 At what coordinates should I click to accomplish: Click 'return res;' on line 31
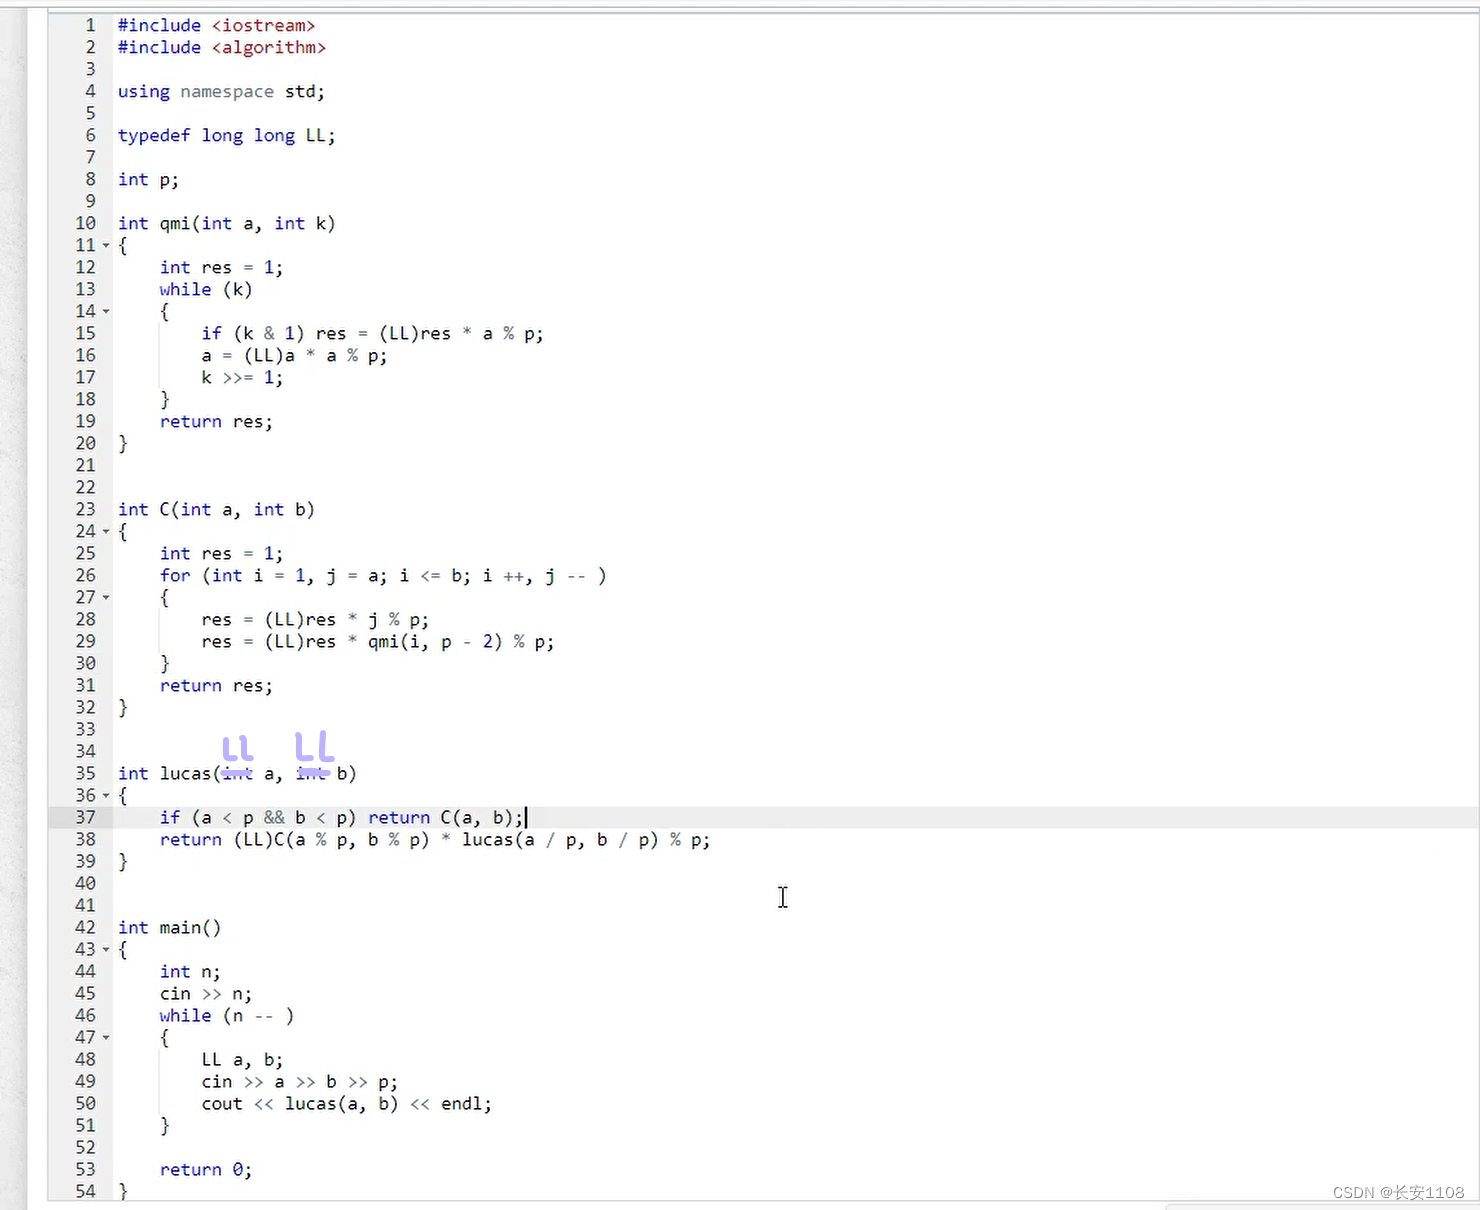pos(216,685)
